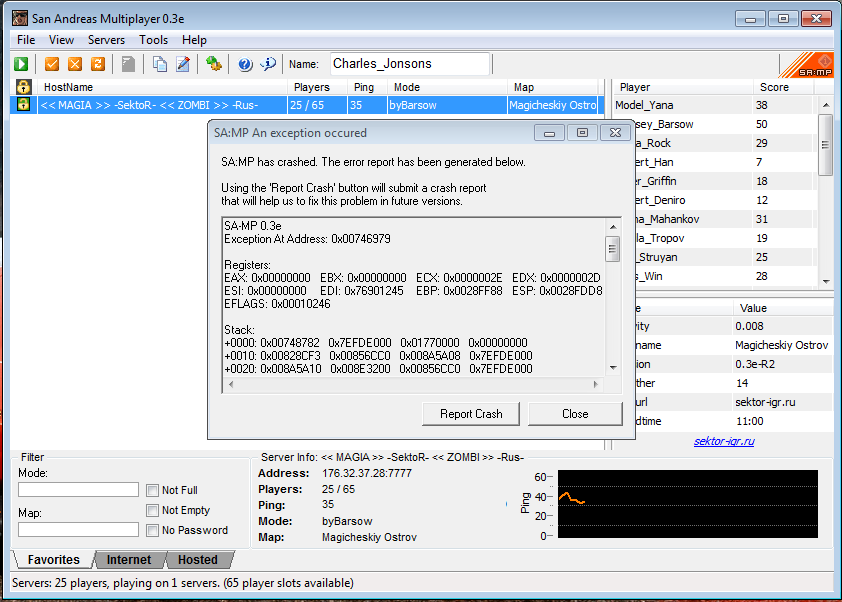Open the Servers menu
The height and width of the screenshot is (602, 842).
coord(106,40)
